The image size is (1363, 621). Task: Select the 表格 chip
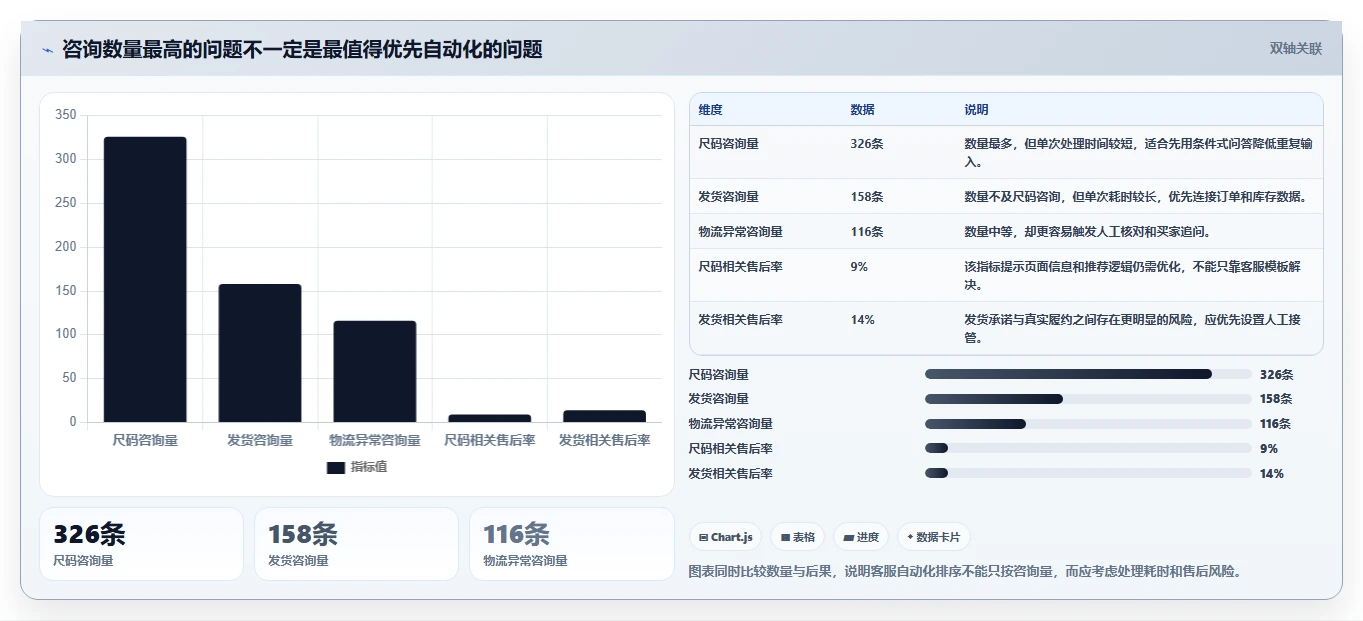pos(798,537)
